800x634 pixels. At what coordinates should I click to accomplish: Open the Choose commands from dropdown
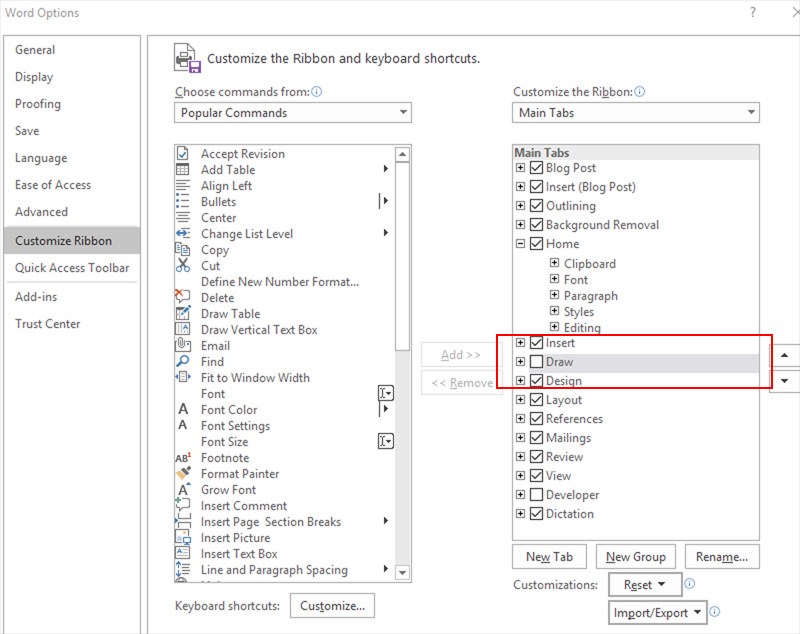(292, 113)
